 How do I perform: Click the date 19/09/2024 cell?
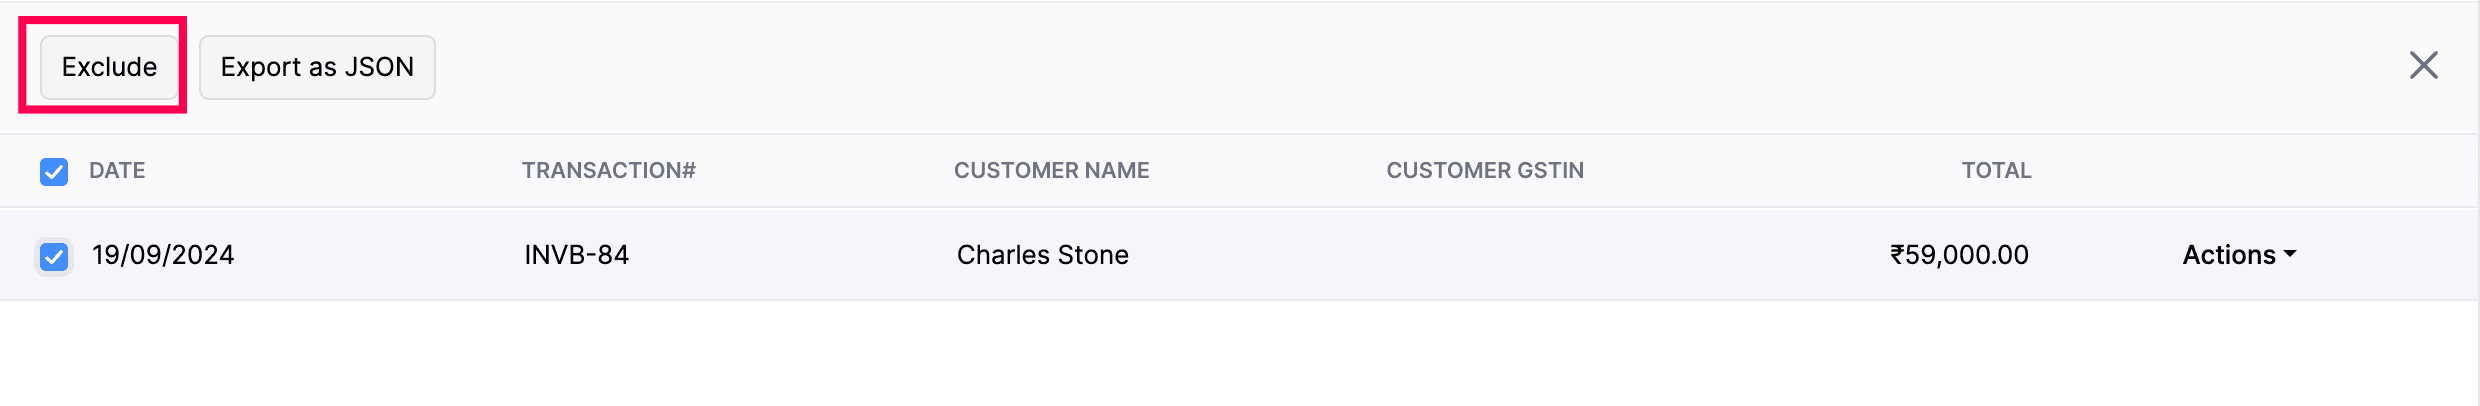[x=163, y=255]
